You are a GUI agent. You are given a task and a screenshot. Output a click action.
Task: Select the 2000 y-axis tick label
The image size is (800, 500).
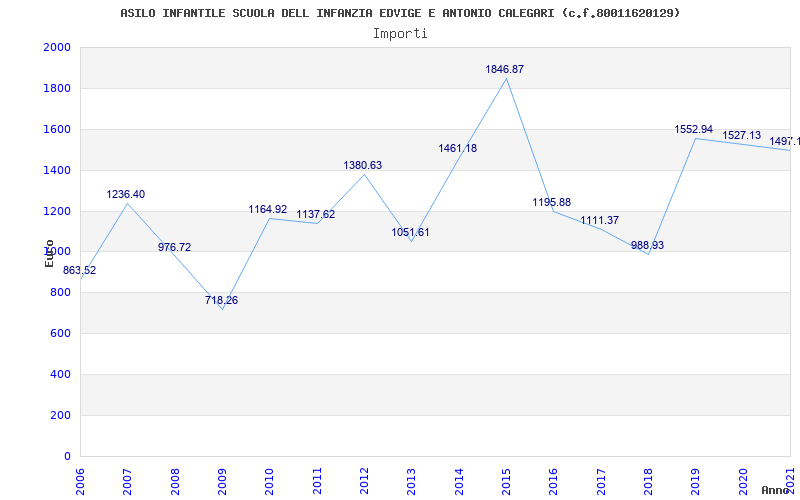(57, 47)
